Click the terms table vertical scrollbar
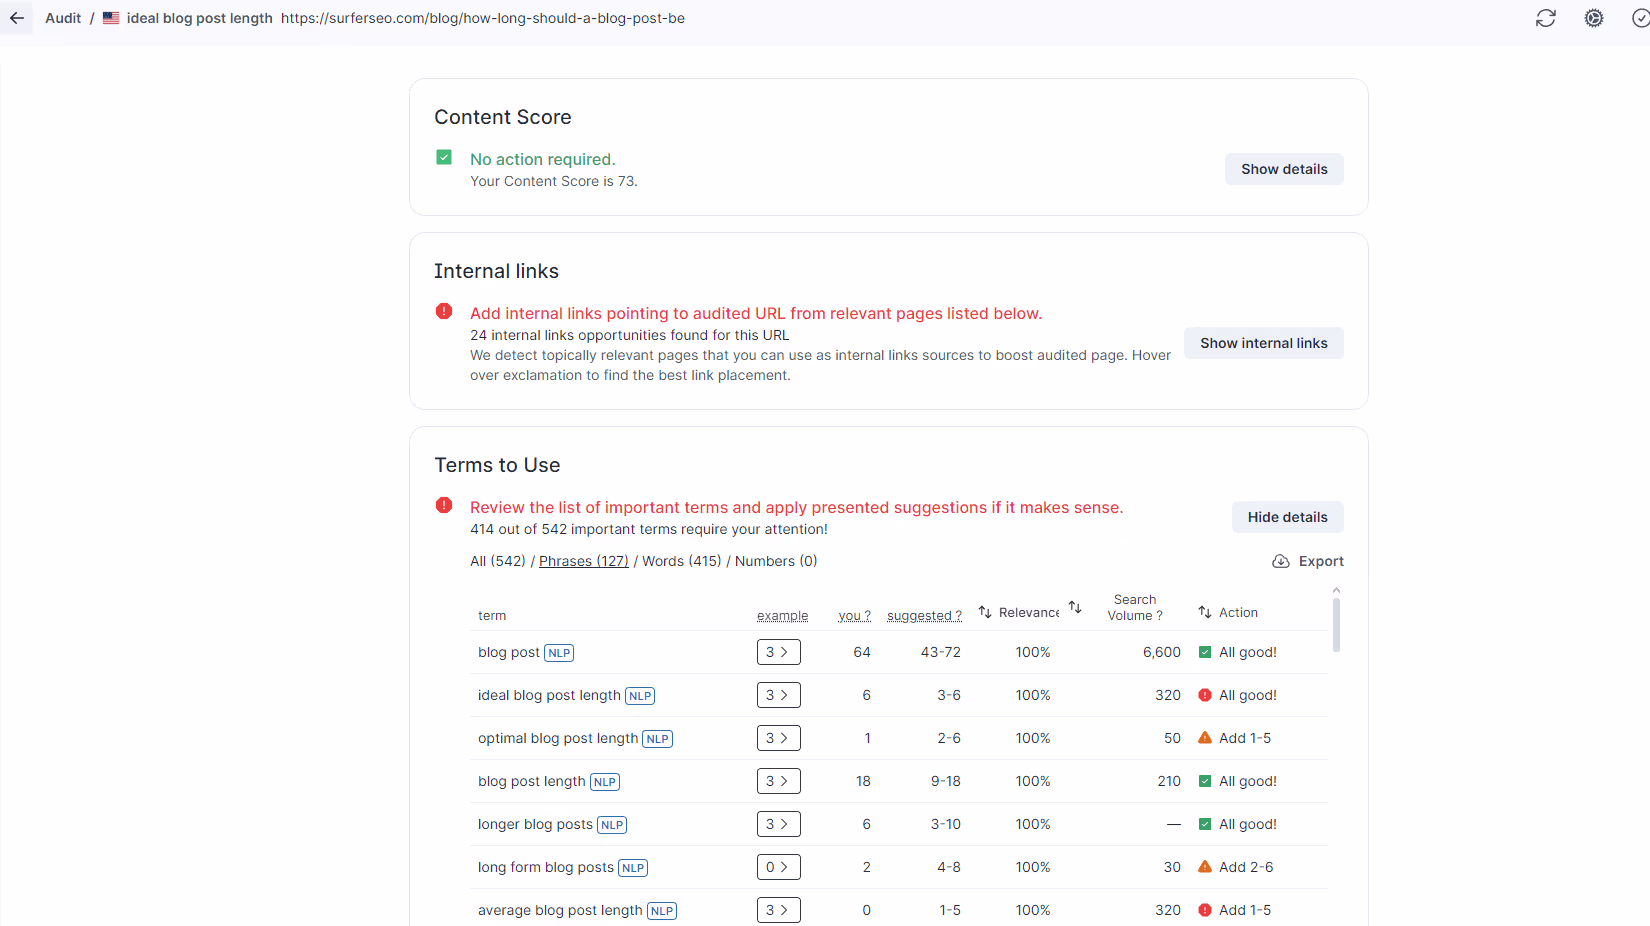 pos(1336,624)
